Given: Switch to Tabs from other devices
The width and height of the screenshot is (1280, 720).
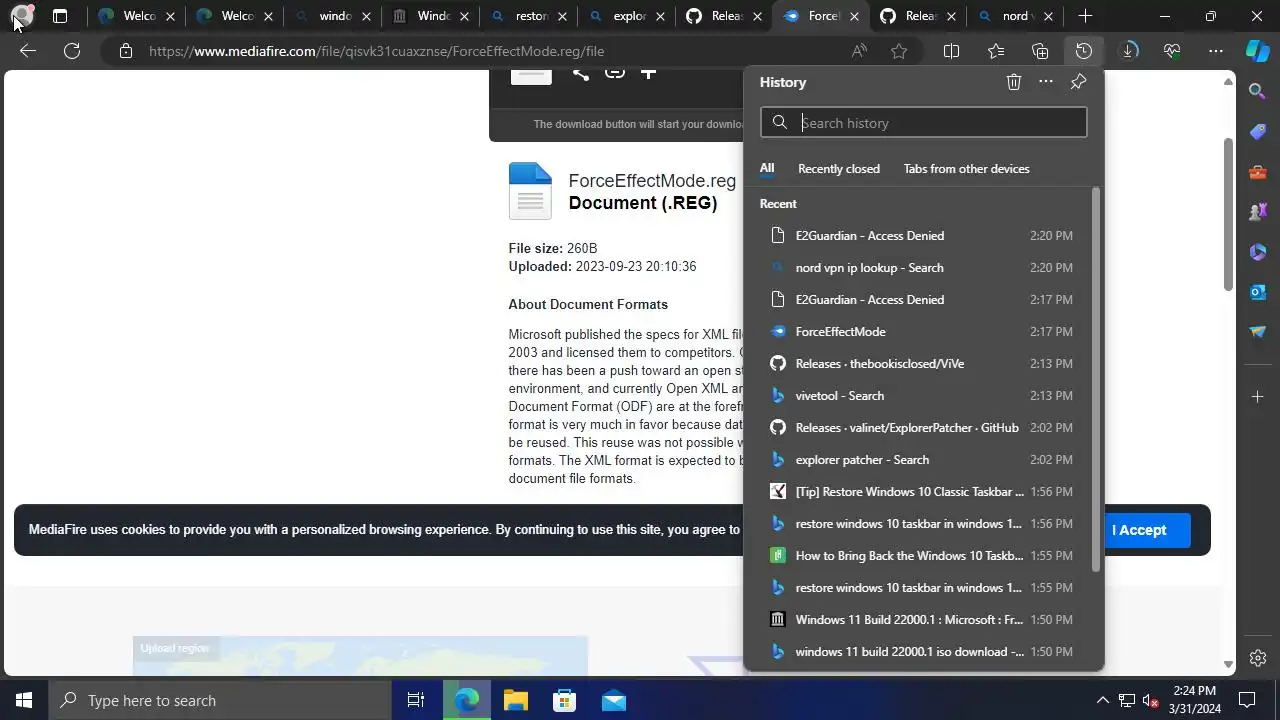Looking at the screenshot, I should tap(966, 169).
